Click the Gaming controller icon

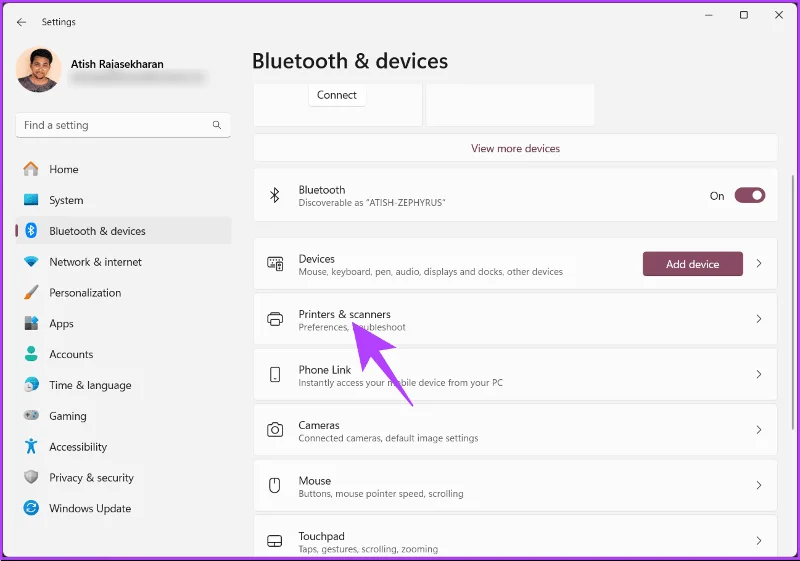[x=31, y=415]
